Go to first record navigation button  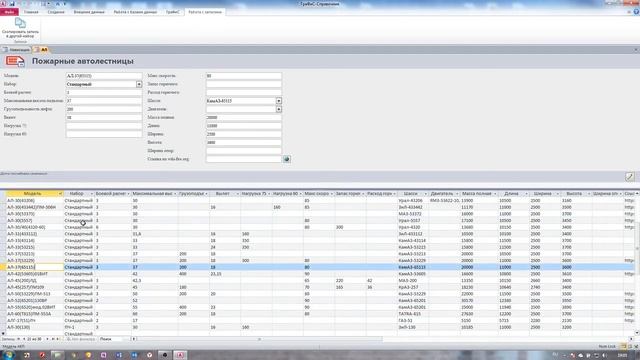[x=18, y=339]
